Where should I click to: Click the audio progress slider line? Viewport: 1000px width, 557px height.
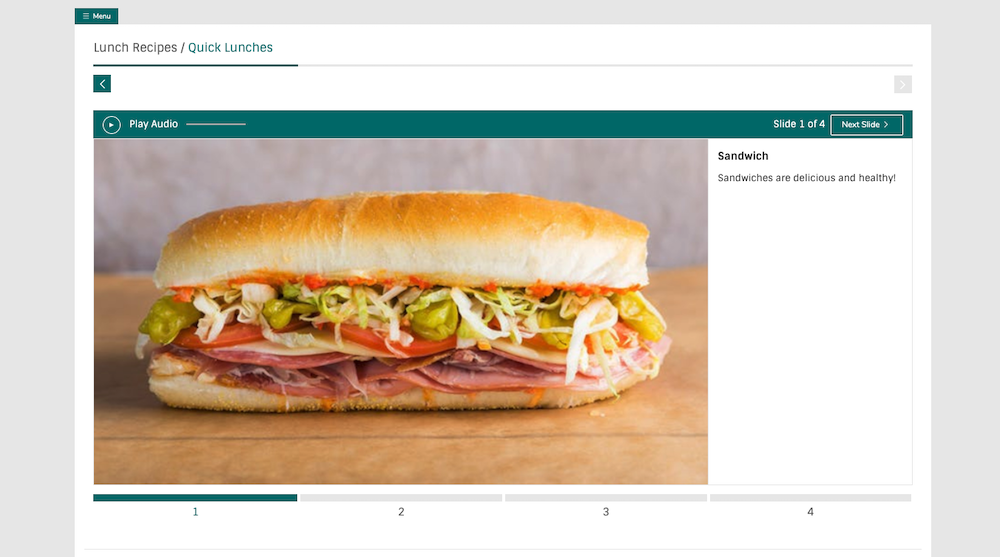(x=216, y=124)
